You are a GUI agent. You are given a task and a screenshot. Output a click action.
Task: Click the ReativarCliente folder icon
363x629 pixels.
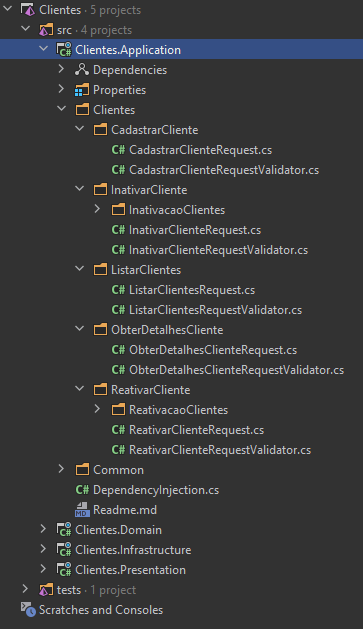(100, 390)
